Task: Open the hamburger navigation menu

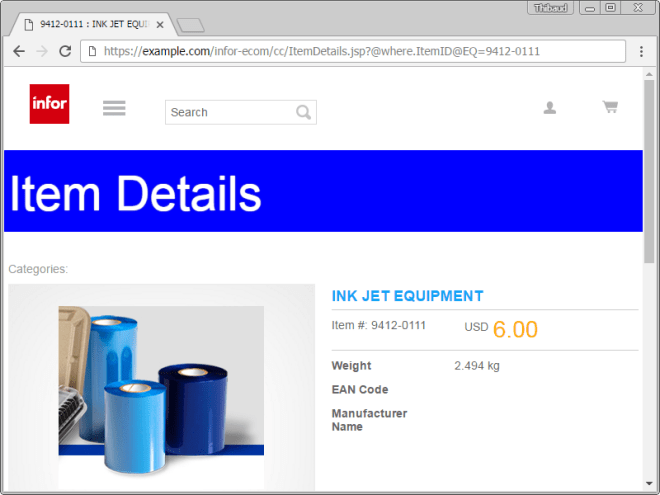Action: coord(114,108)
